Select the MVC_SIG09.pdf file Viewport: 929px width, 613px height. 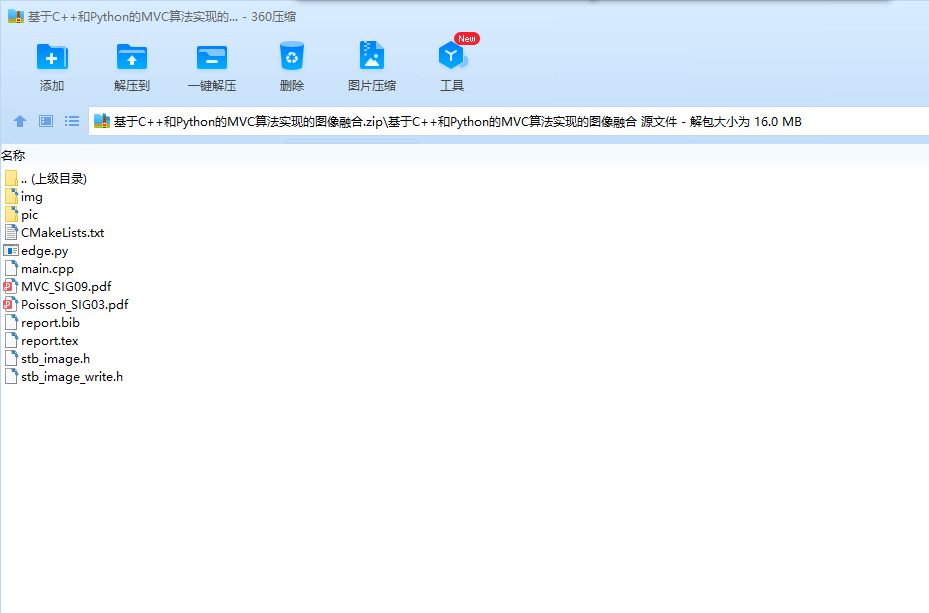pos(58,287)
